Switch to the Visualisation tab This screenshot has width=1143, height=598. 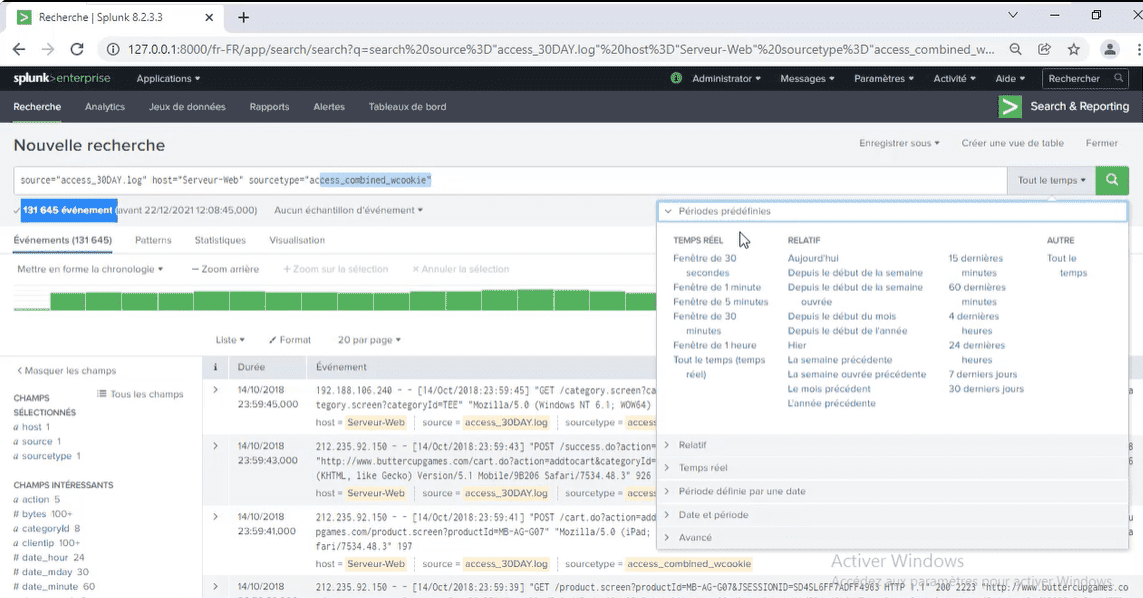pos(297,240)
